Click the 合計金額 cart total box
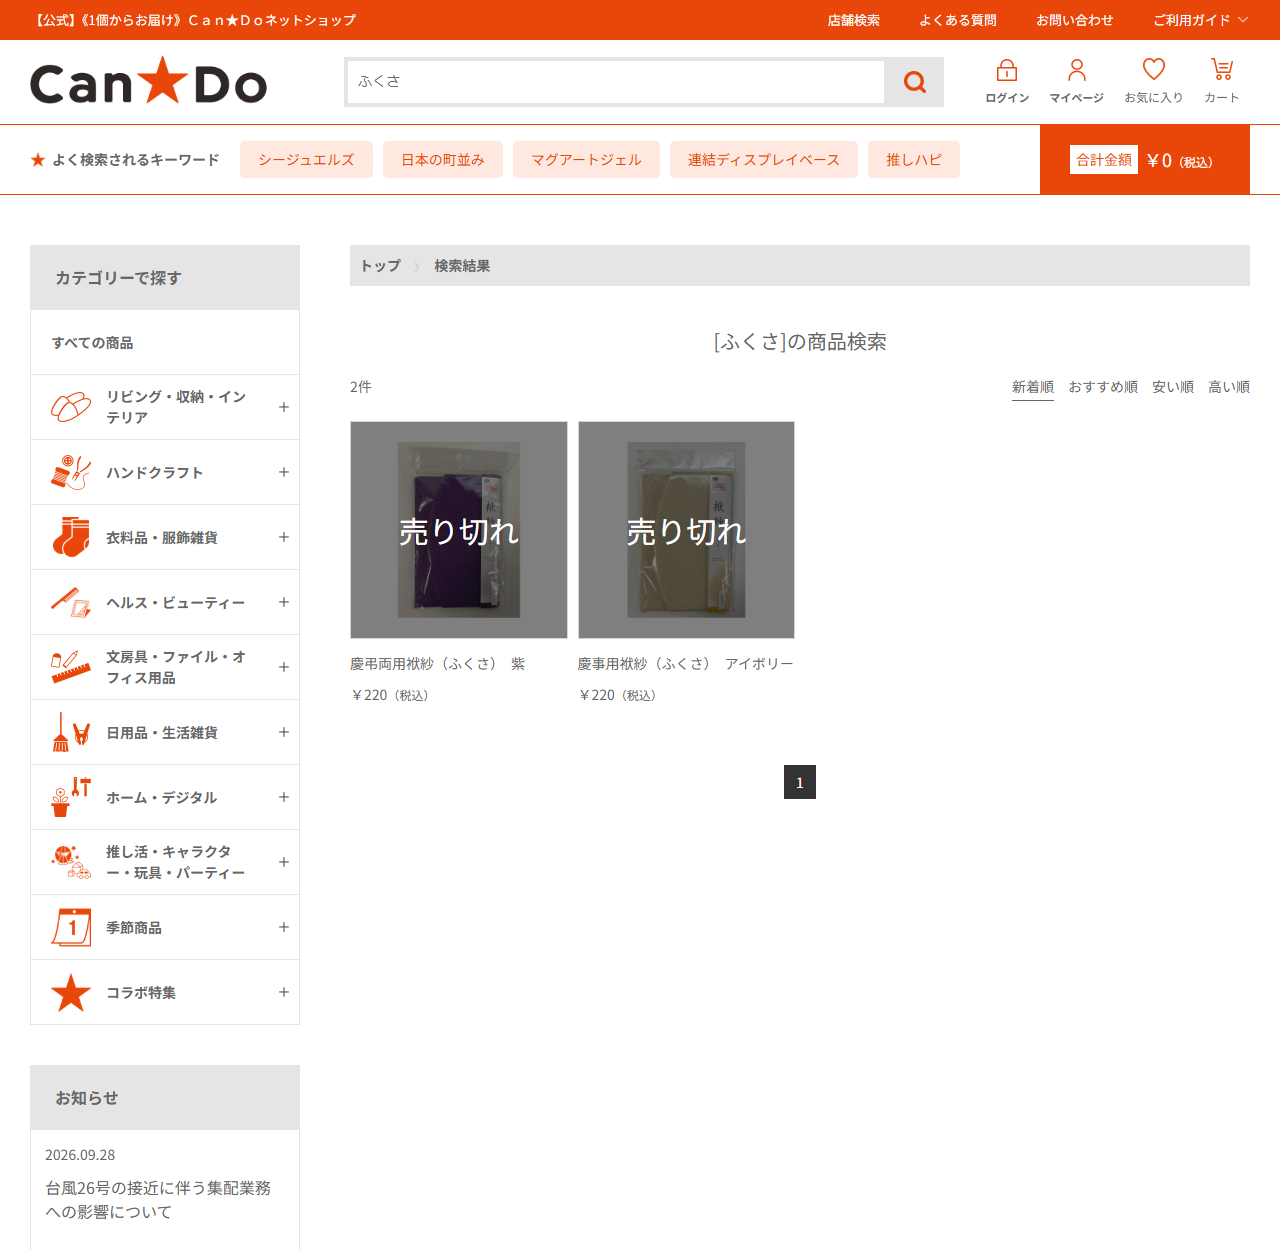 [1145, 160]
